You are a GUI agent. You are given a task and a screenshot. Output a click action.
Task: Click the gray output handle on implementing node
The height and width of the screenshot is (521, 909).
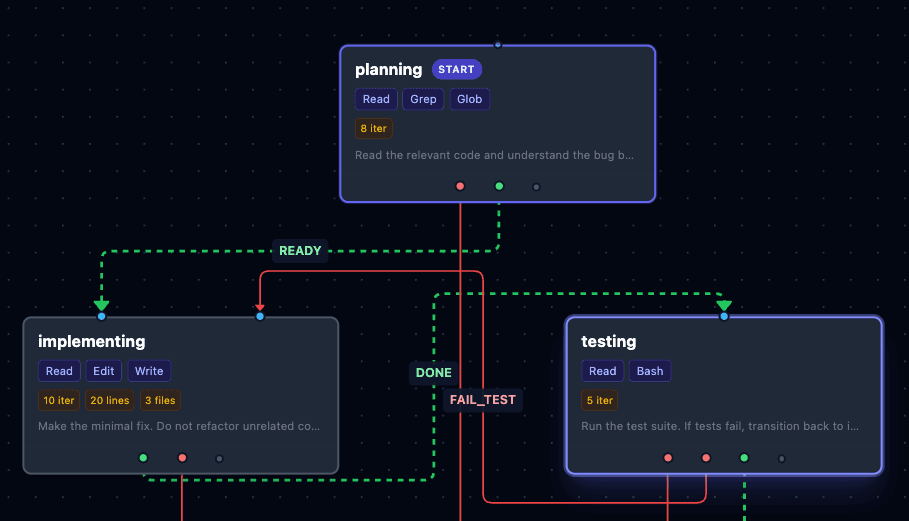(219, 458)
